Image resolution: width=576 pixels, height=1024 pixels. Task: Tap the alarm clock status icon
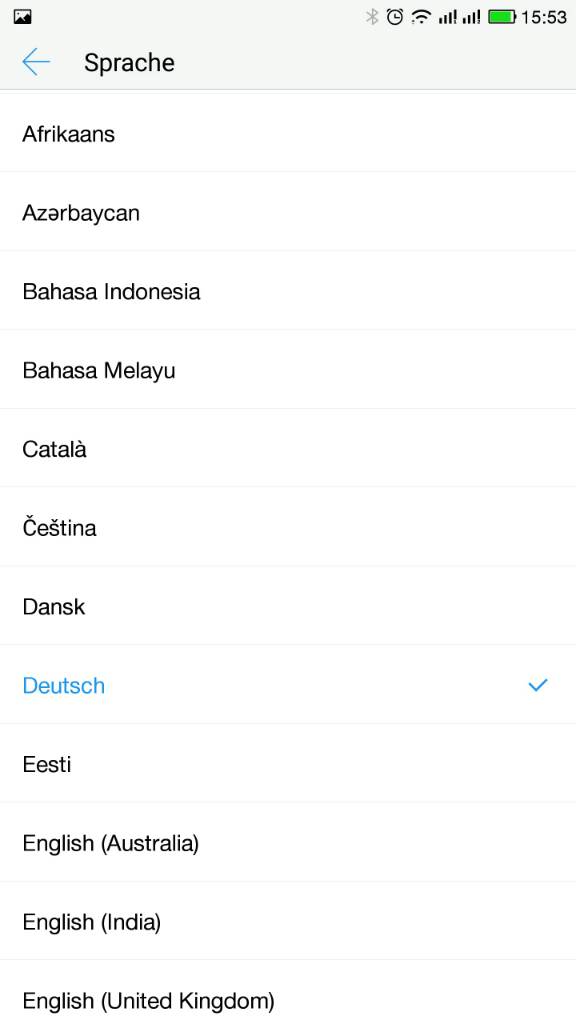tap(395, 17)
